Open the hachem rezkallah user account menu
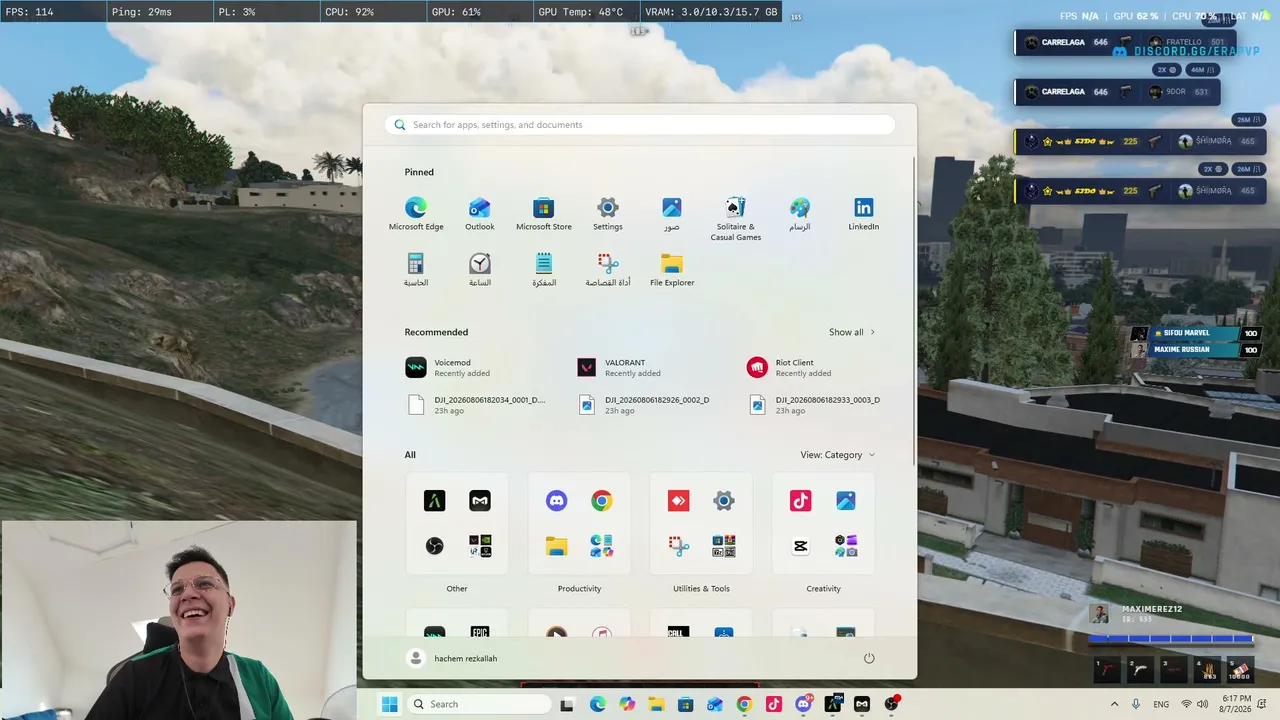This screenshot has width=1280, height=720. (453, 658)
